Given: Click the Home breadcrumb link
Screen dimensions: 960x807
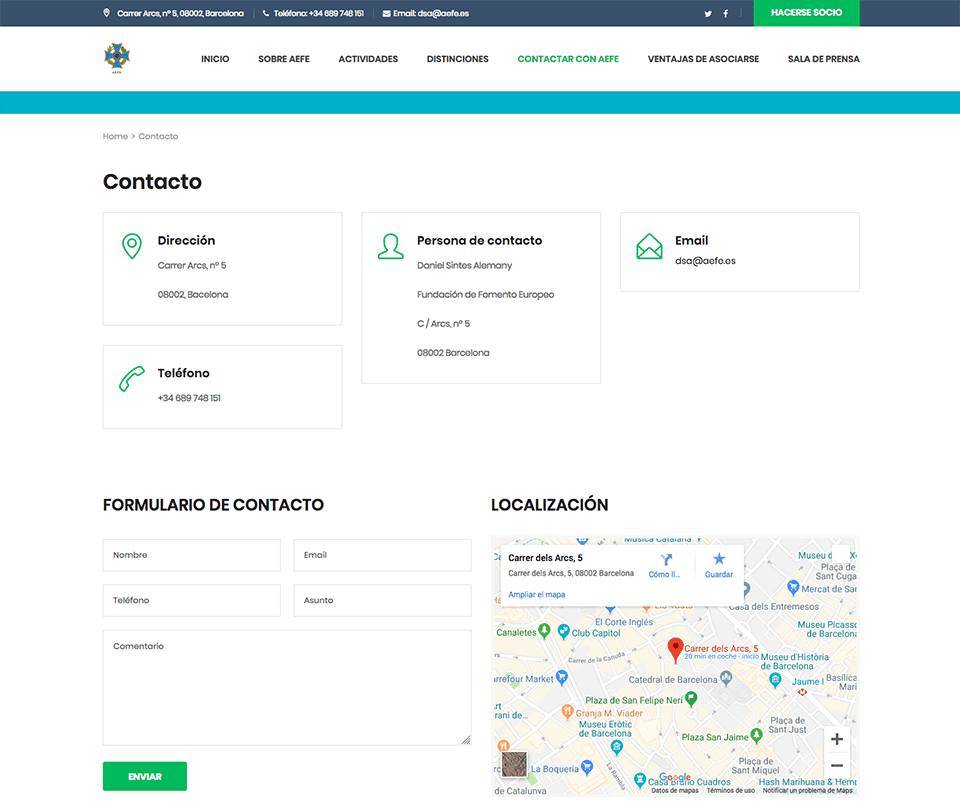Looking at the screenshot, I should tap(115, 136).
